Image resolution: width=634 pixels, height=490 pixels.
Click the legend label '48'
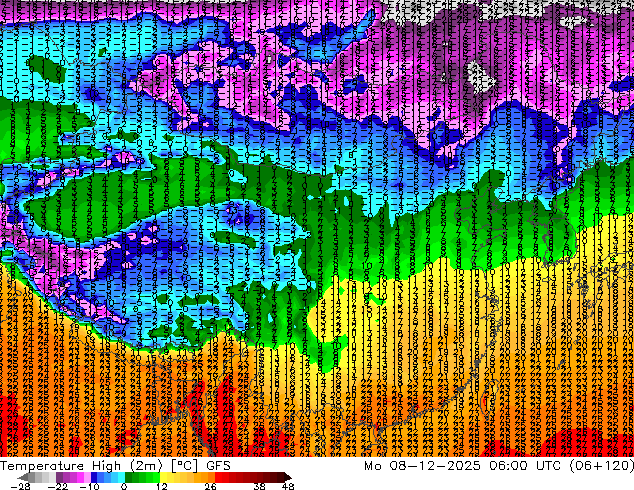click(x=288, y=486)
